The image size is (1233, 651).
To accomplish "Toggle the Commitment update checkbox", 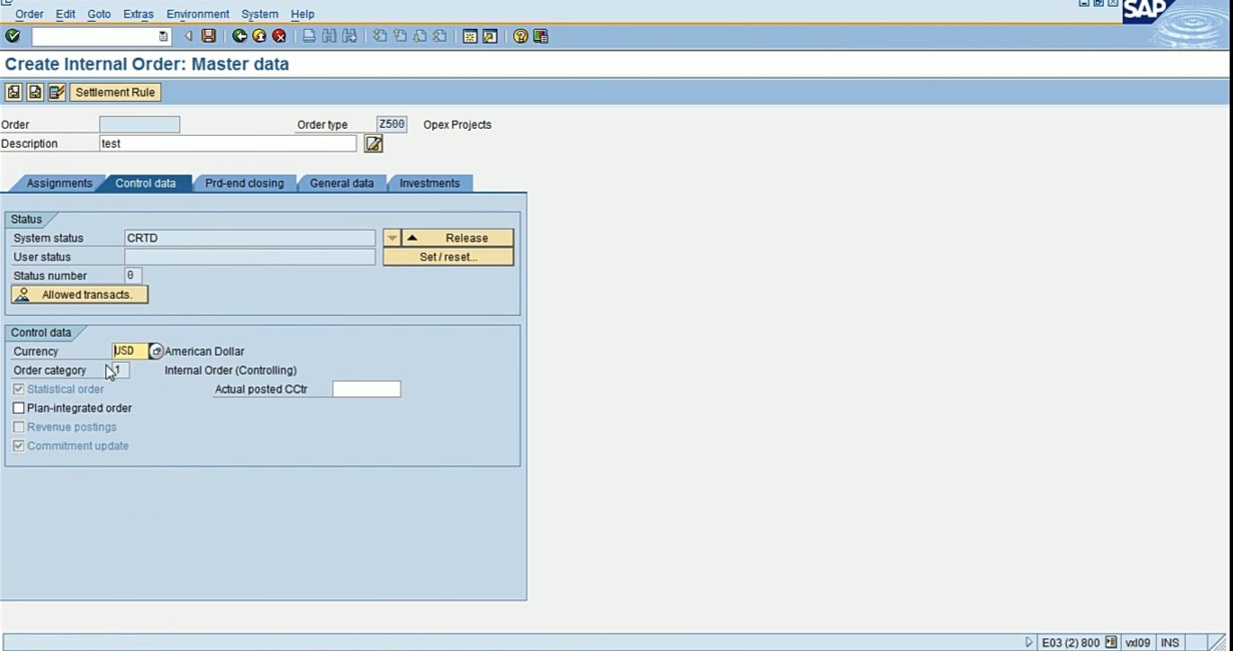I will [18, 446].
